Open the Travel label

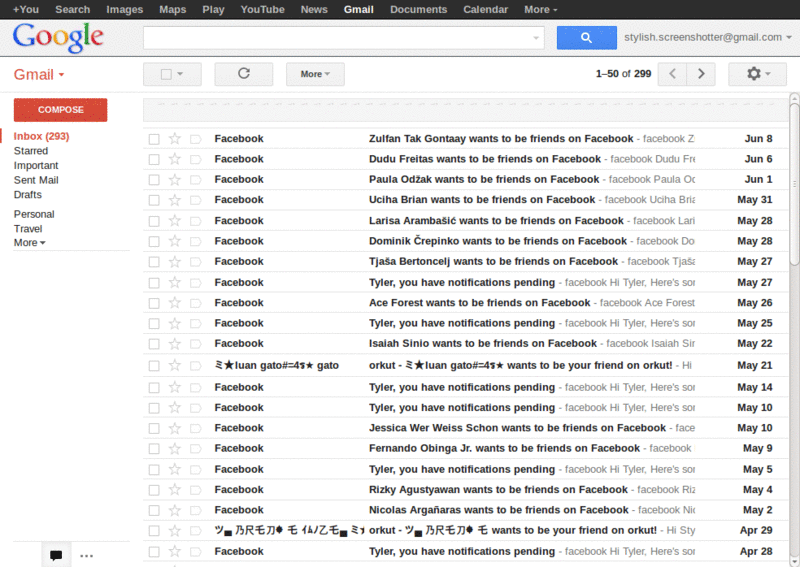click(x=28, y=229)
